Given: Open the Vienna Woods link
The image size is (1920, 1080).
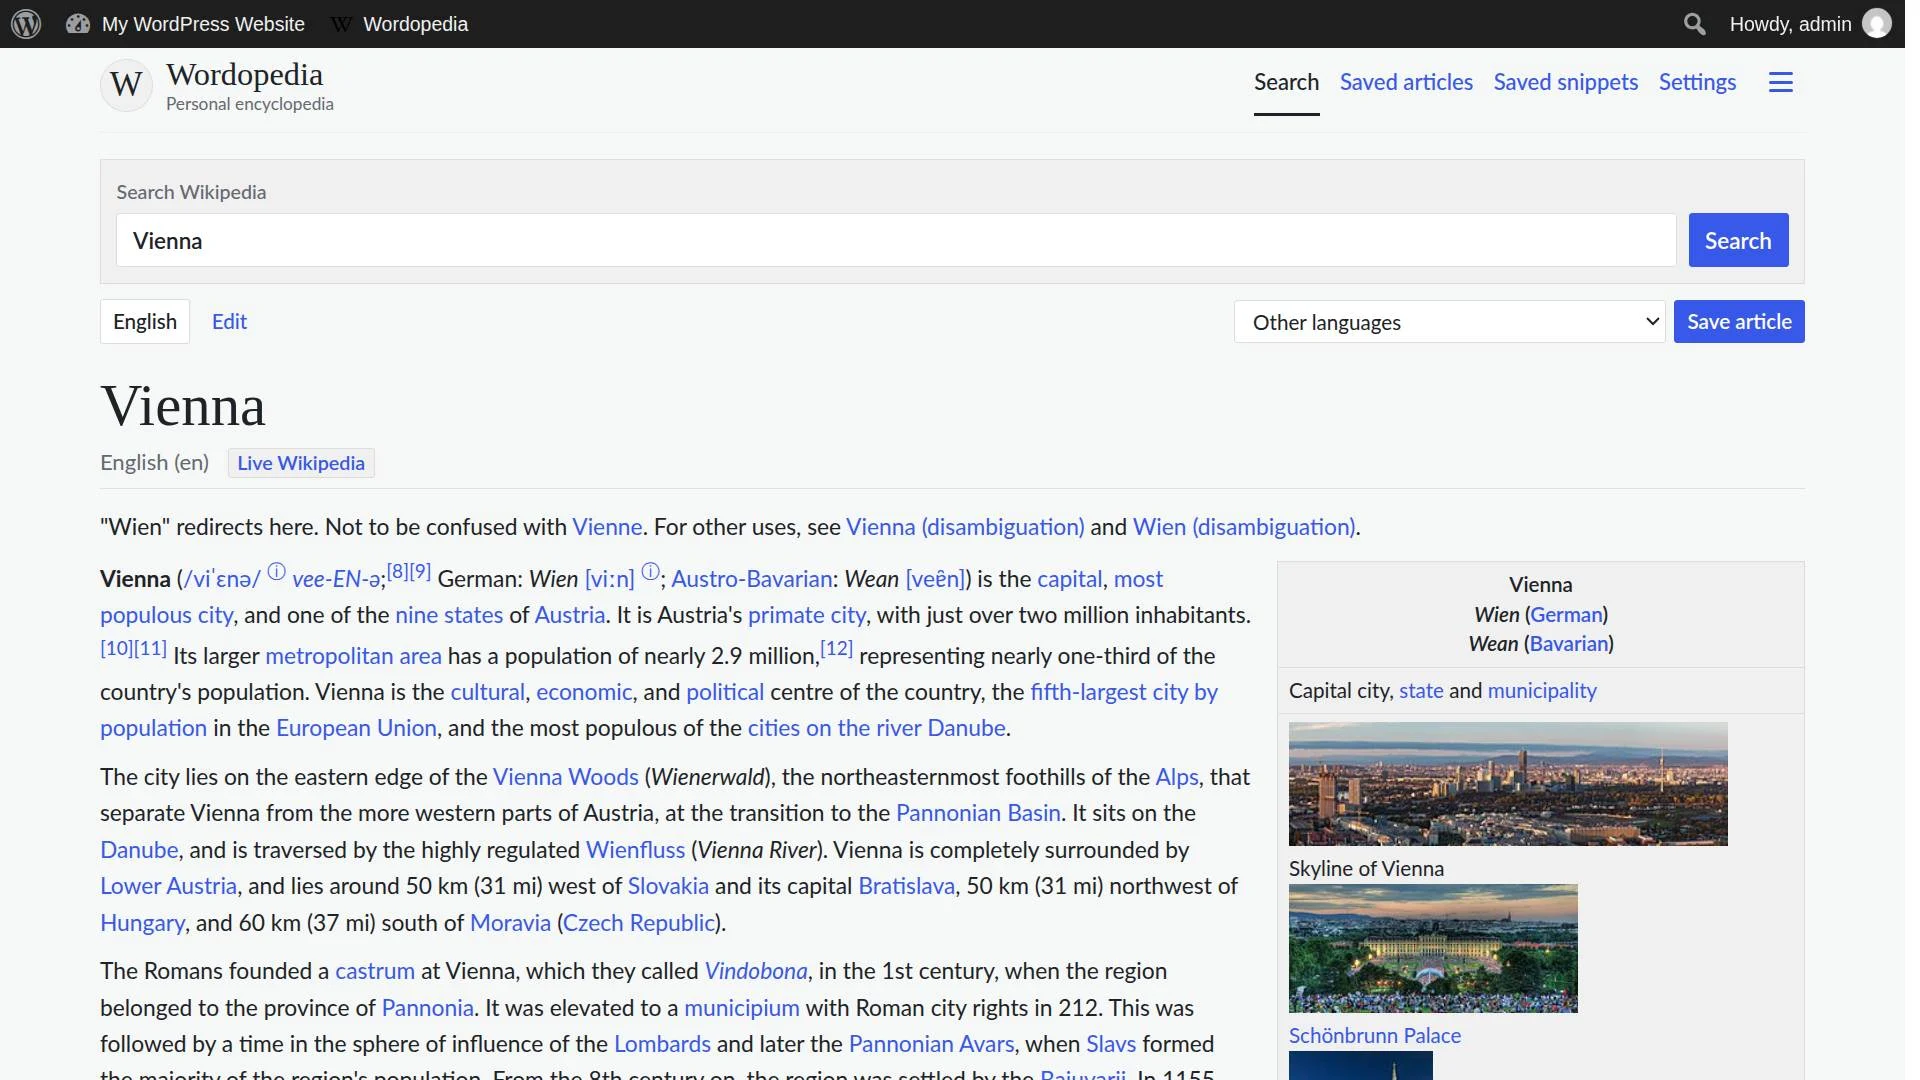Looking at the screenshot, I should [x=566, y=777].
